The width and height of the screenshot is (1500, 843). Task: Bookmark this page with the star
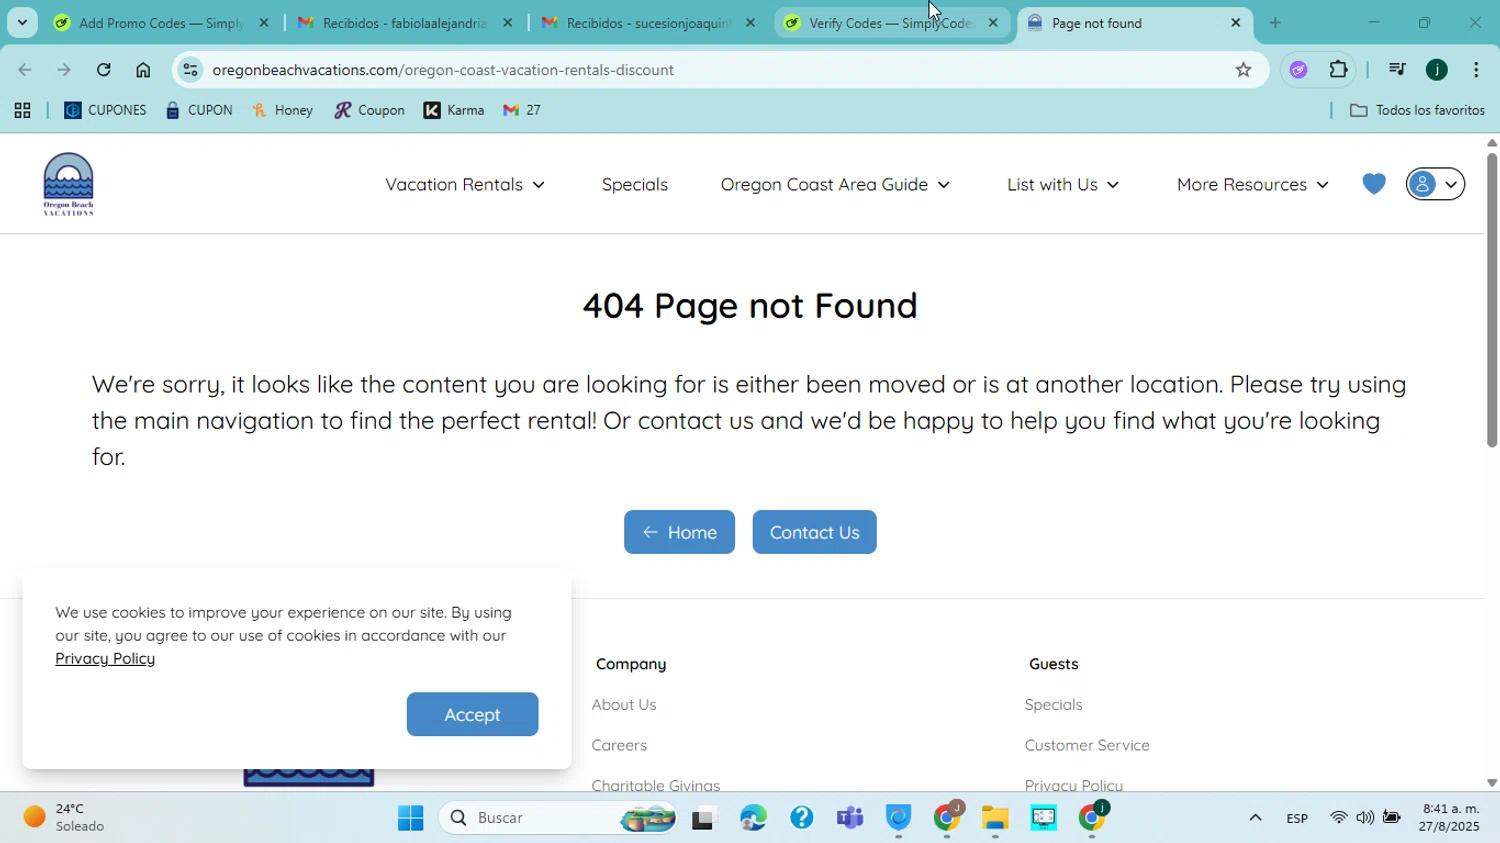1243,70
